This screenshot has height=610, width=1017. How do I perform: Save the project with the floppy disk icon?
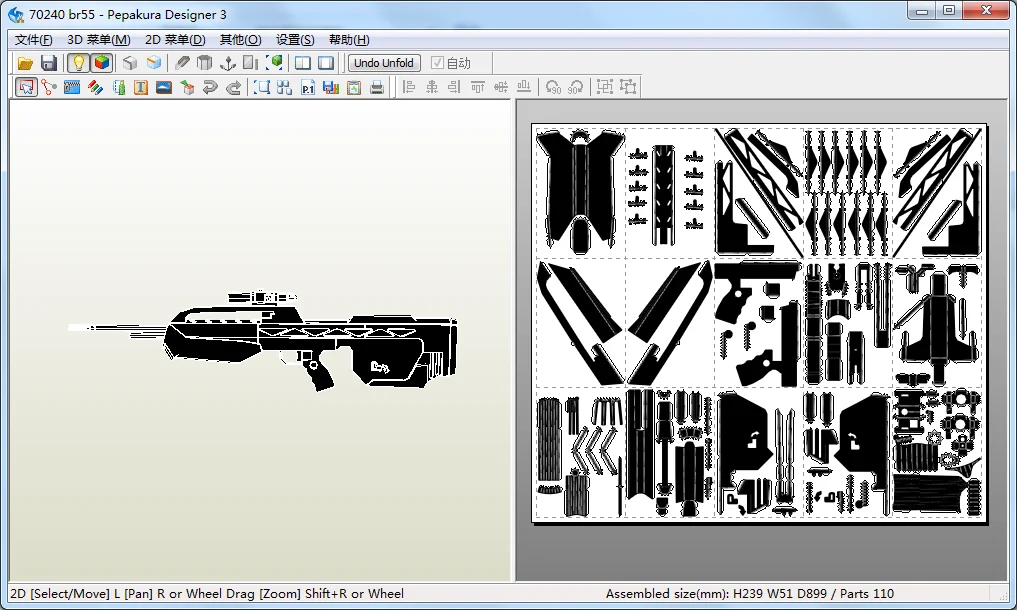49,63
